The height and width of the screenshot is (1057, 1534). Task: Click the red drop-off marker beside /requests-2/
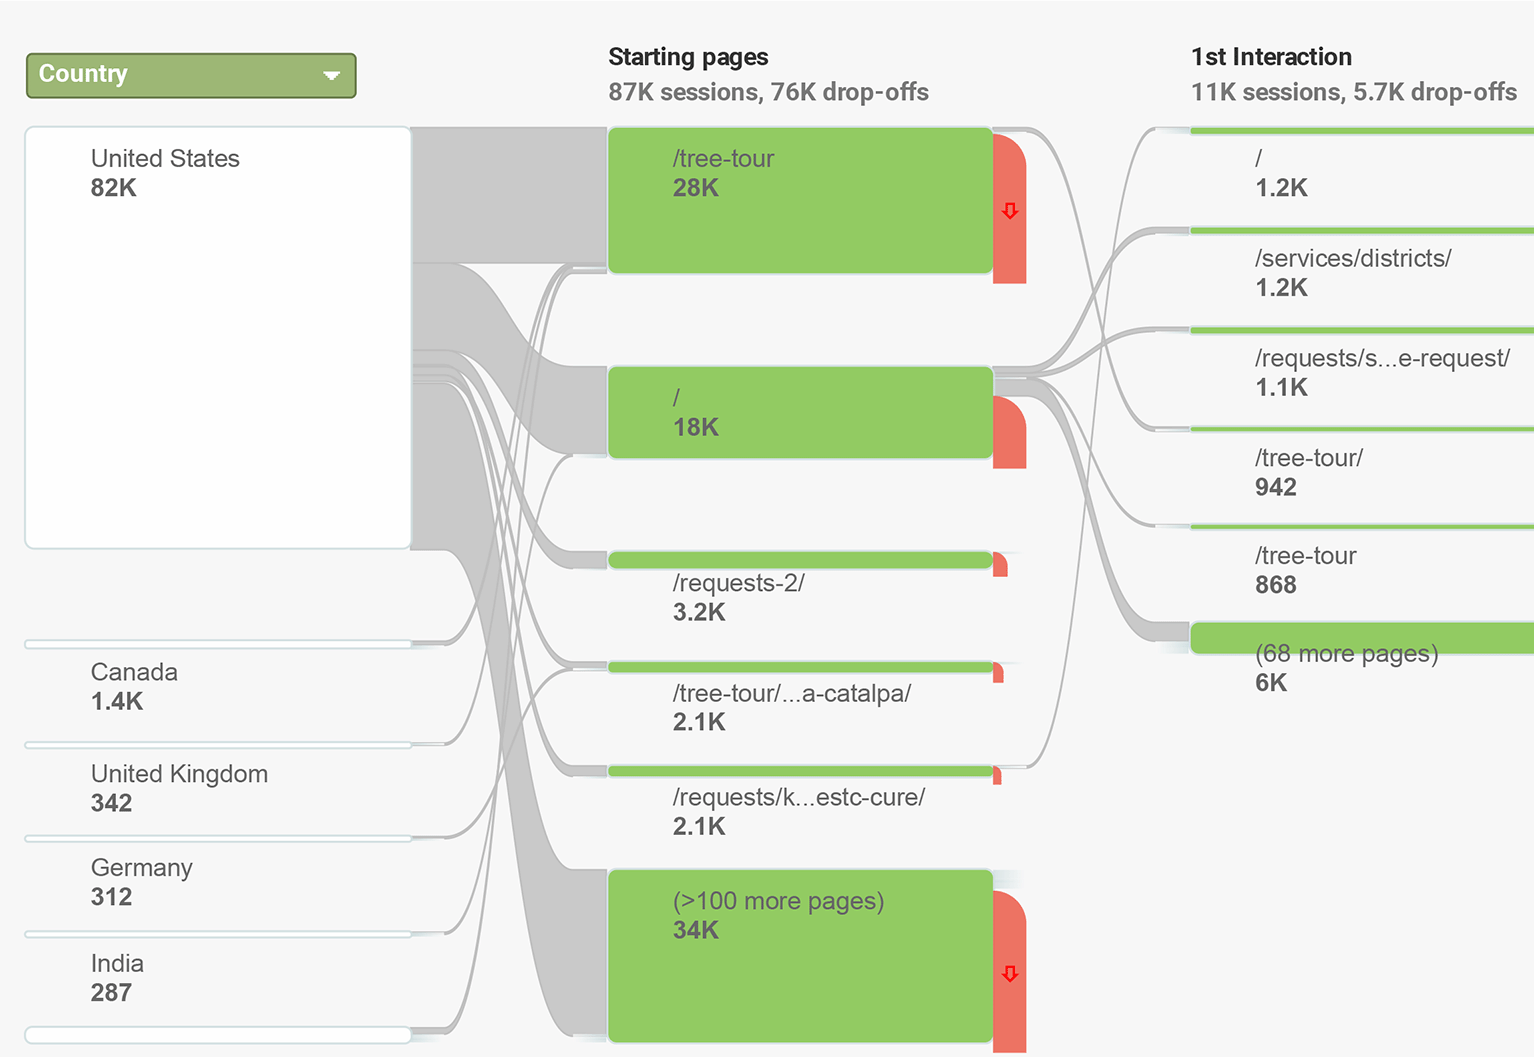click(x=1000, y=565)
